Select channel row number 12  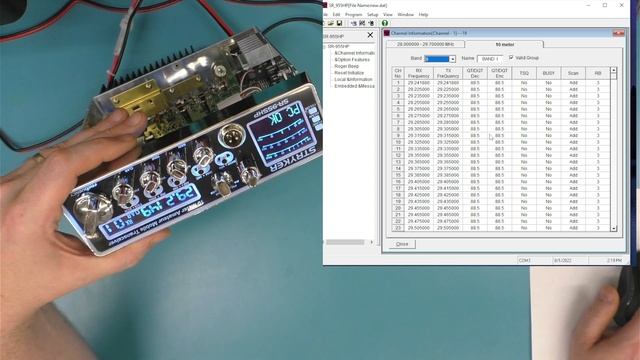pos(398,155)
